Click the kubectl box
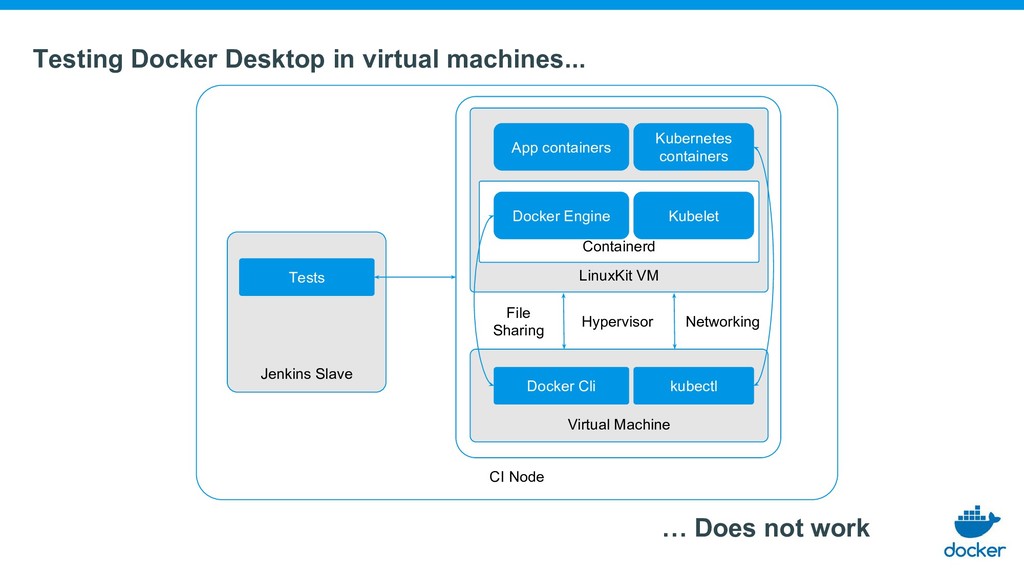 (694, 385)
